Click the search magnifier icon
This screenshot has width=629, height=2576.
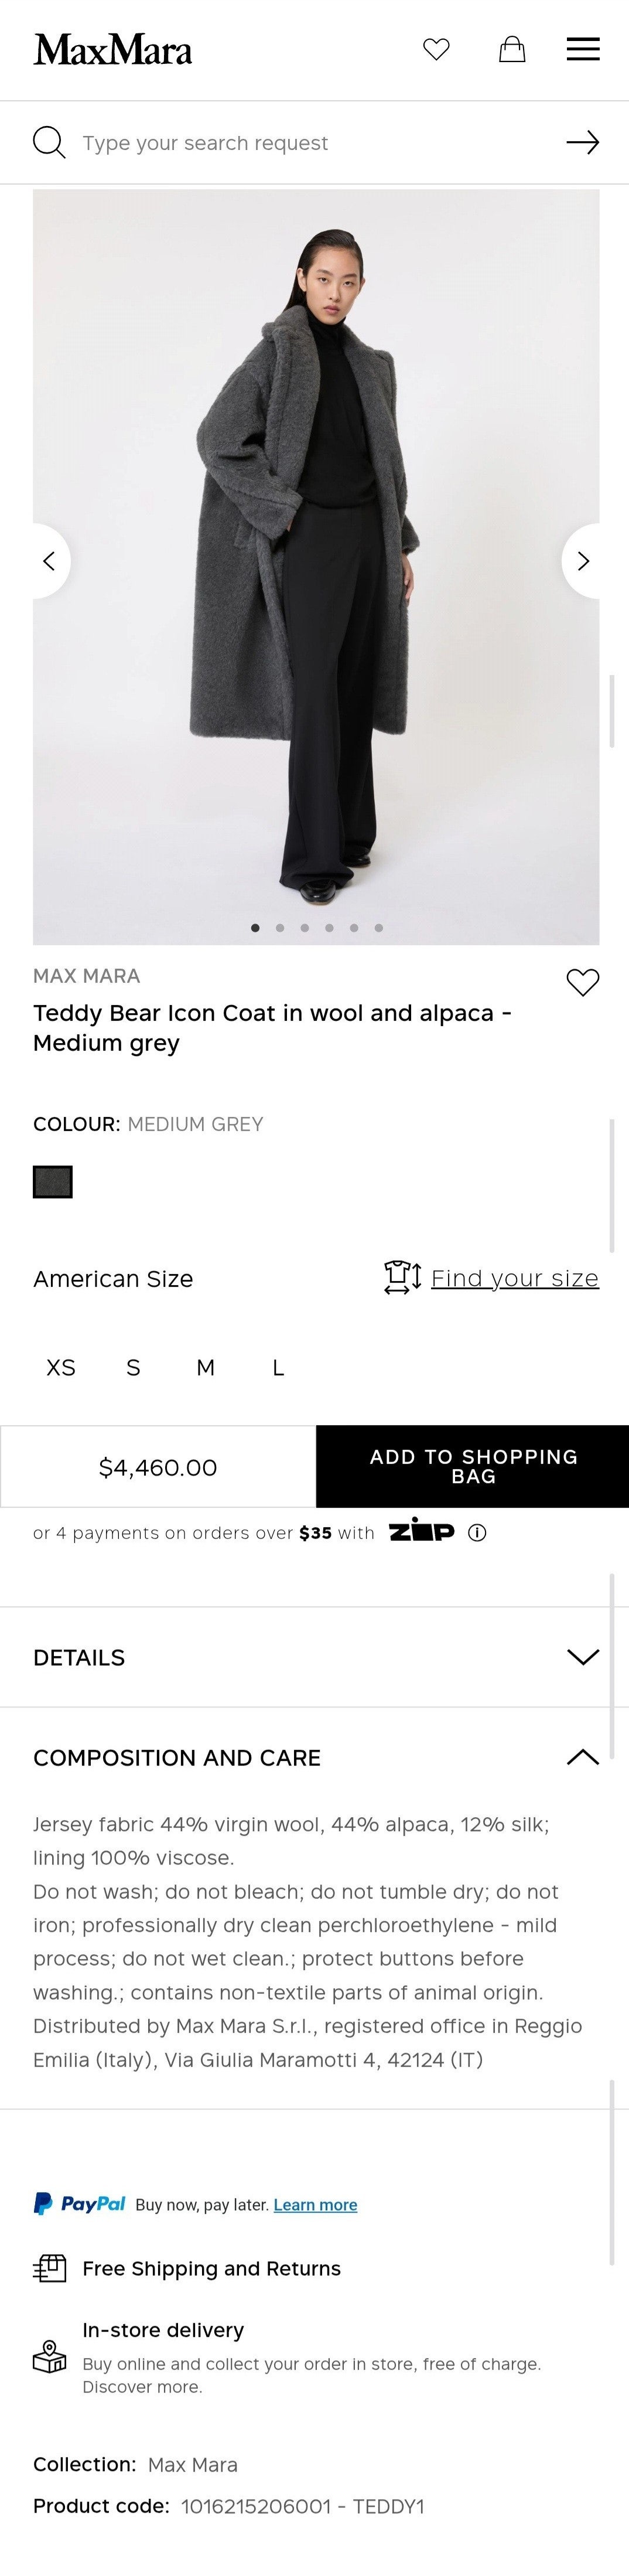(x=49, y=142)
